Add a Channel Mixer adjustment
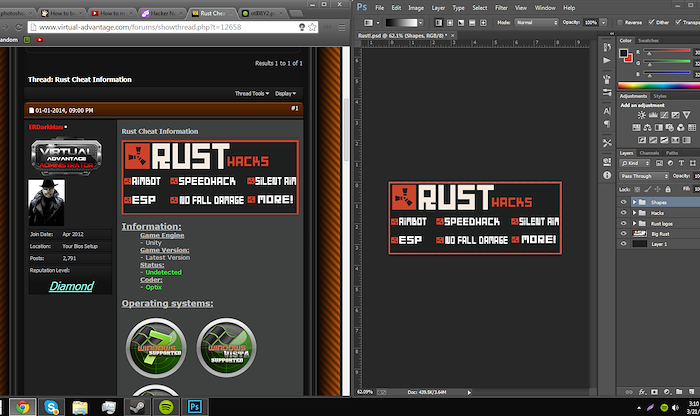The height and width of the screenshot is (416, 700). point(680,128)
